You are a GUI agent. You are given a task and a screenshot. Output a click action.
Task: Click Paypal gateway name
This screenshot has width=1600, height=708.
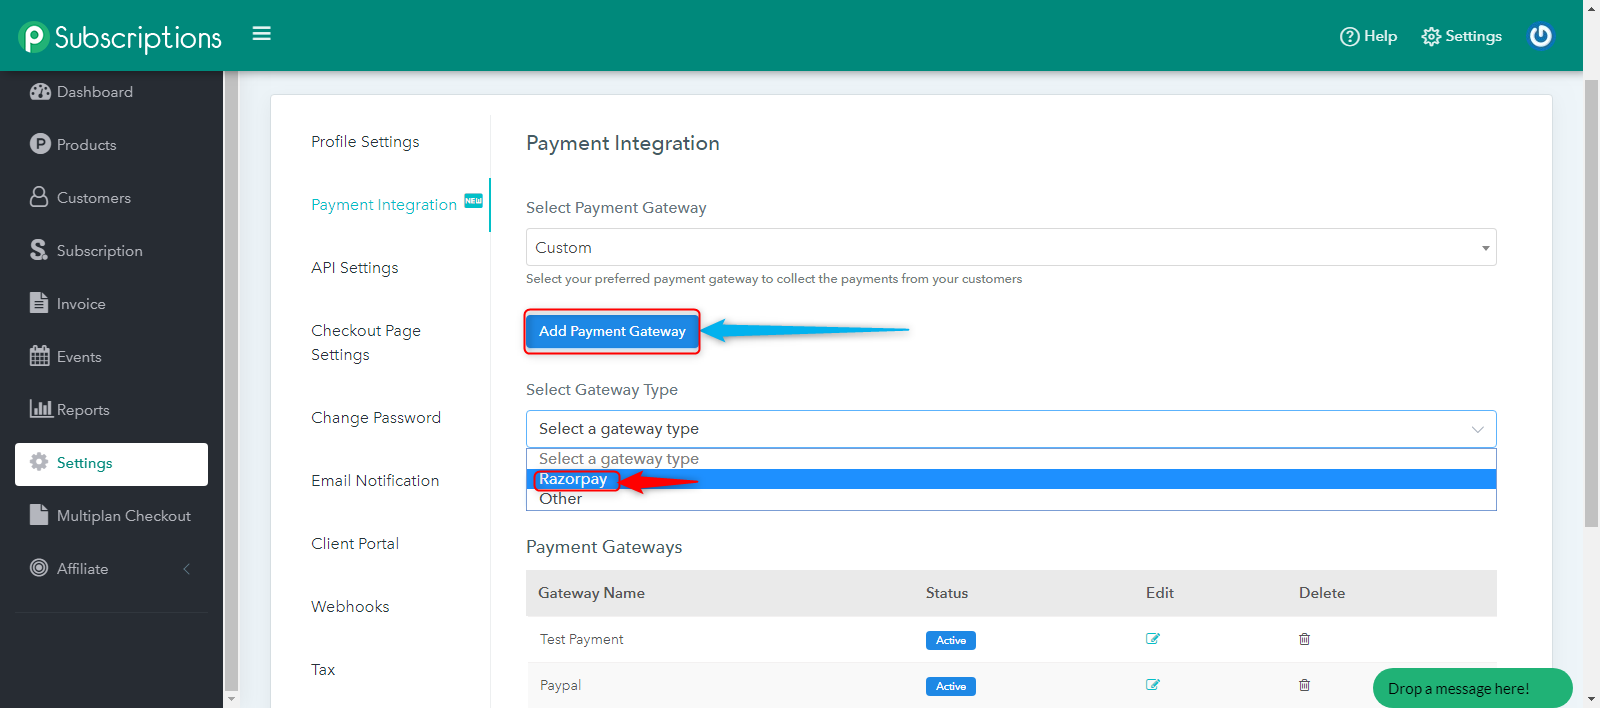coord(560,686)
